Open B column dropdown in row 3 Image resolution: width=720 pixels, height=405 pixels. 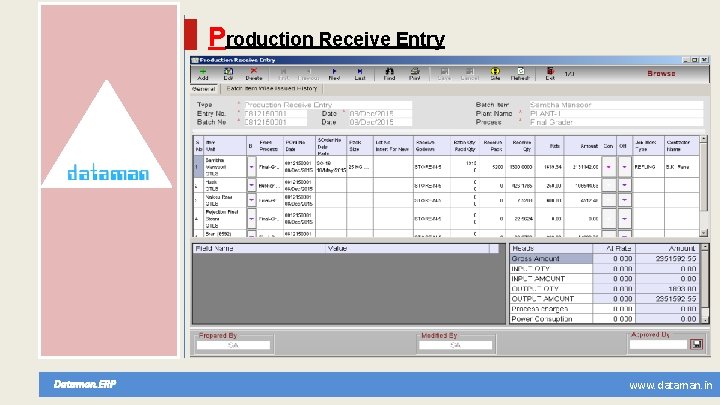tap(251, 200)
